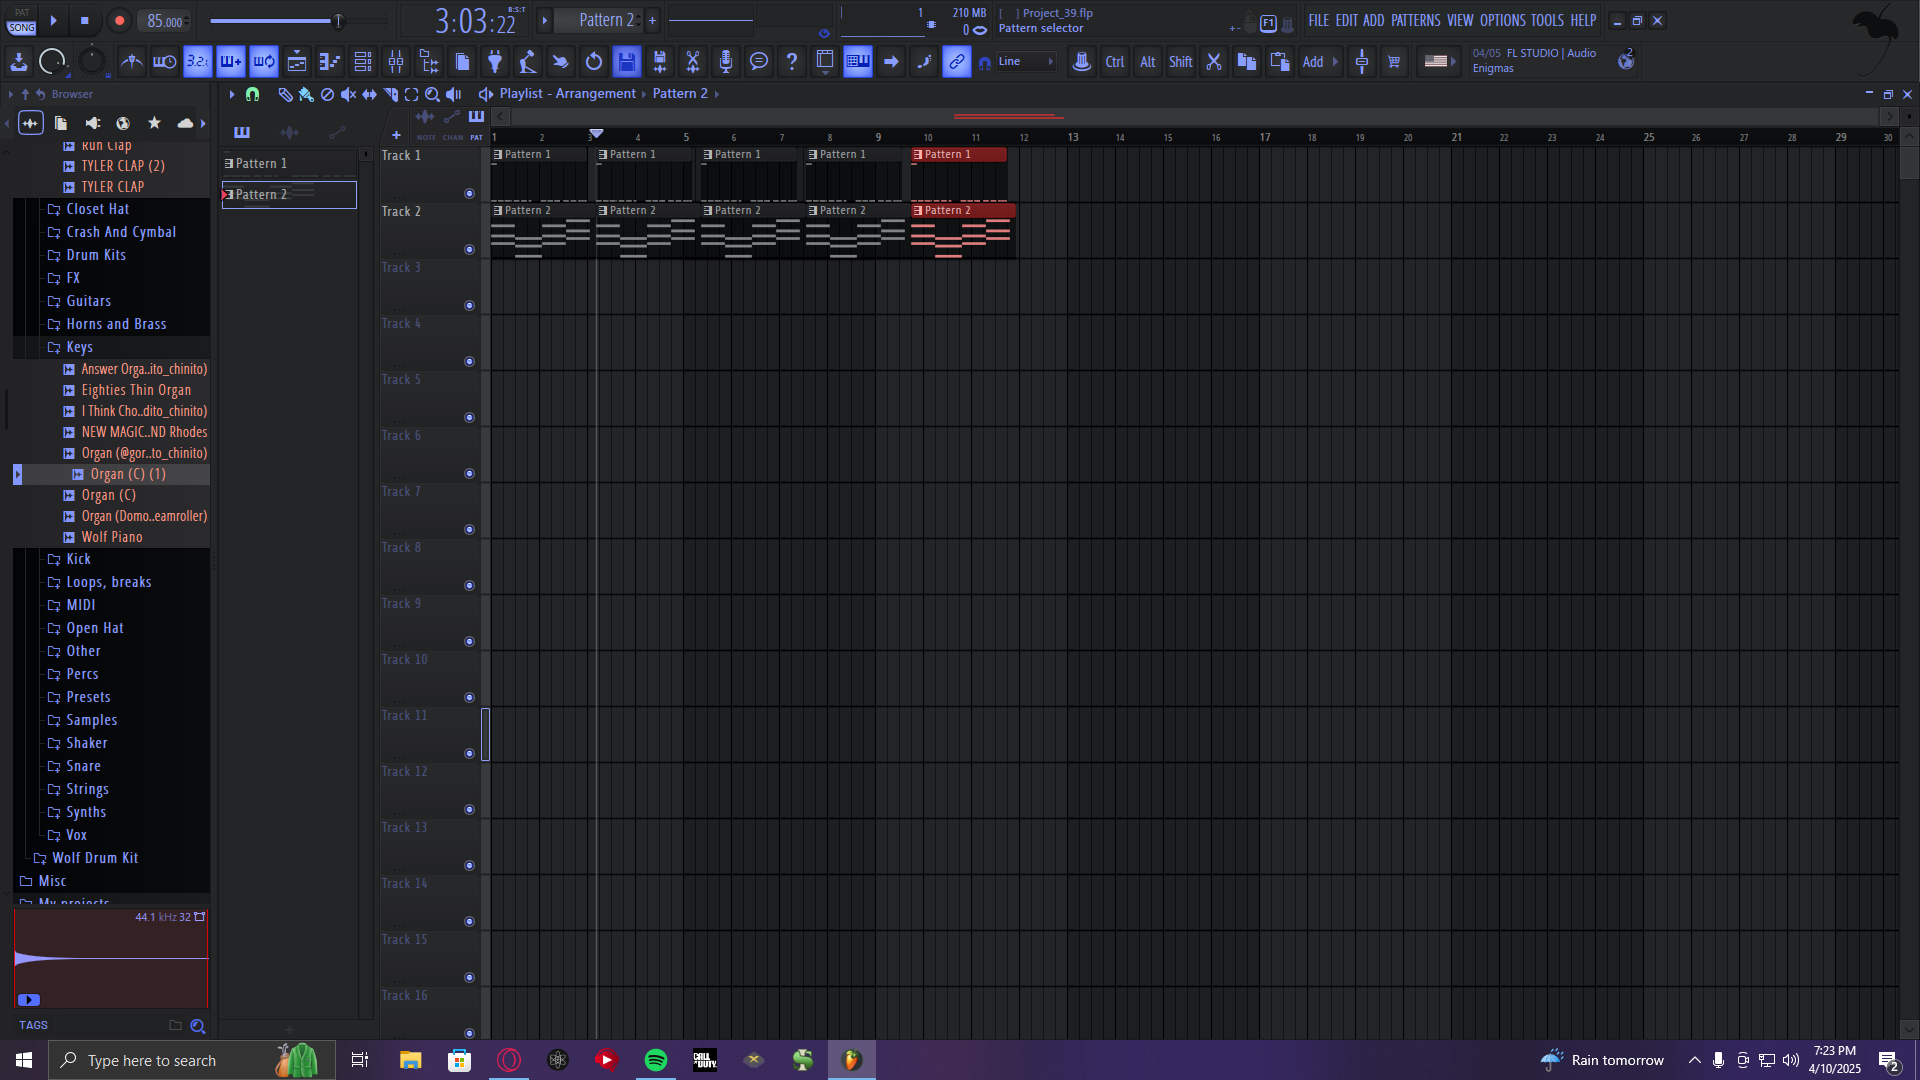
Task: Toggle the playlist snap magnet
Action: [x=252, y=94]
